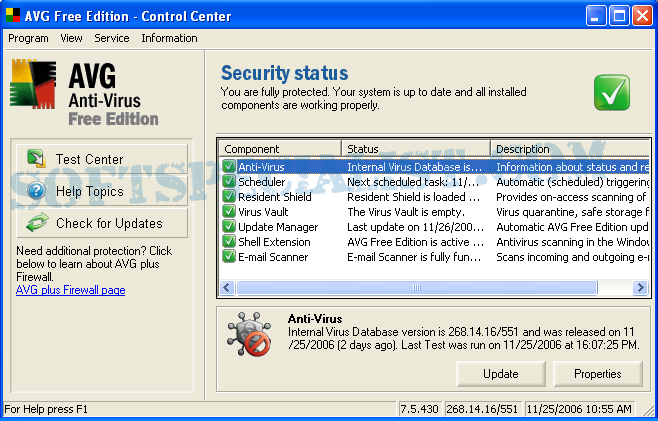Click 268.14.16/551 in status bar
The width and height of the screenshot is (658, 421).
[482, 409]
